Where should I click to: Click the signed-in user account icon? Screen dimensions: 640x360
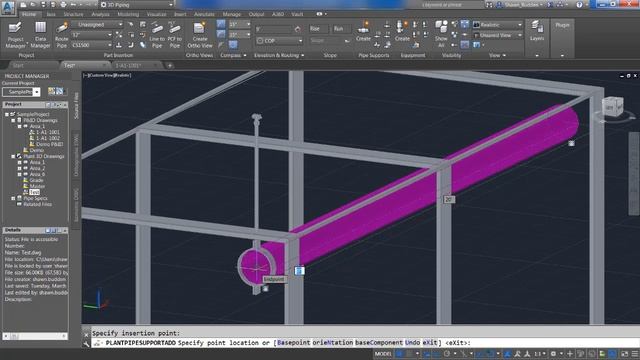[x=499, y=4]
